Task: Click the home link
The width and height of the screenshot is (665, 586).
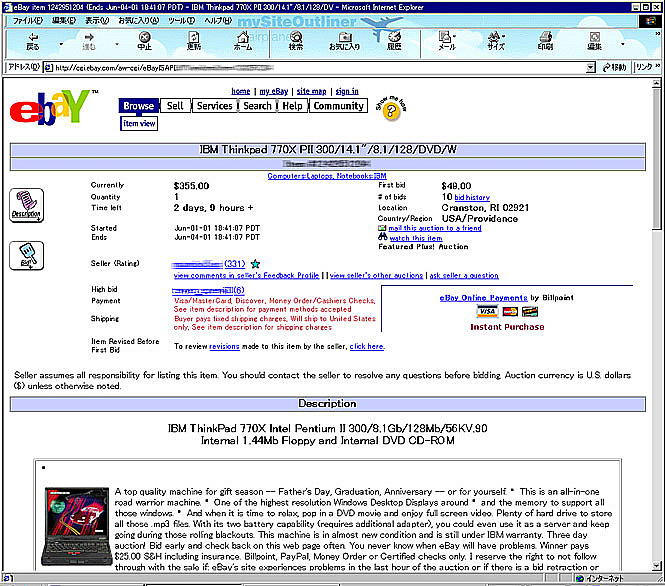Action: [240, 91]
